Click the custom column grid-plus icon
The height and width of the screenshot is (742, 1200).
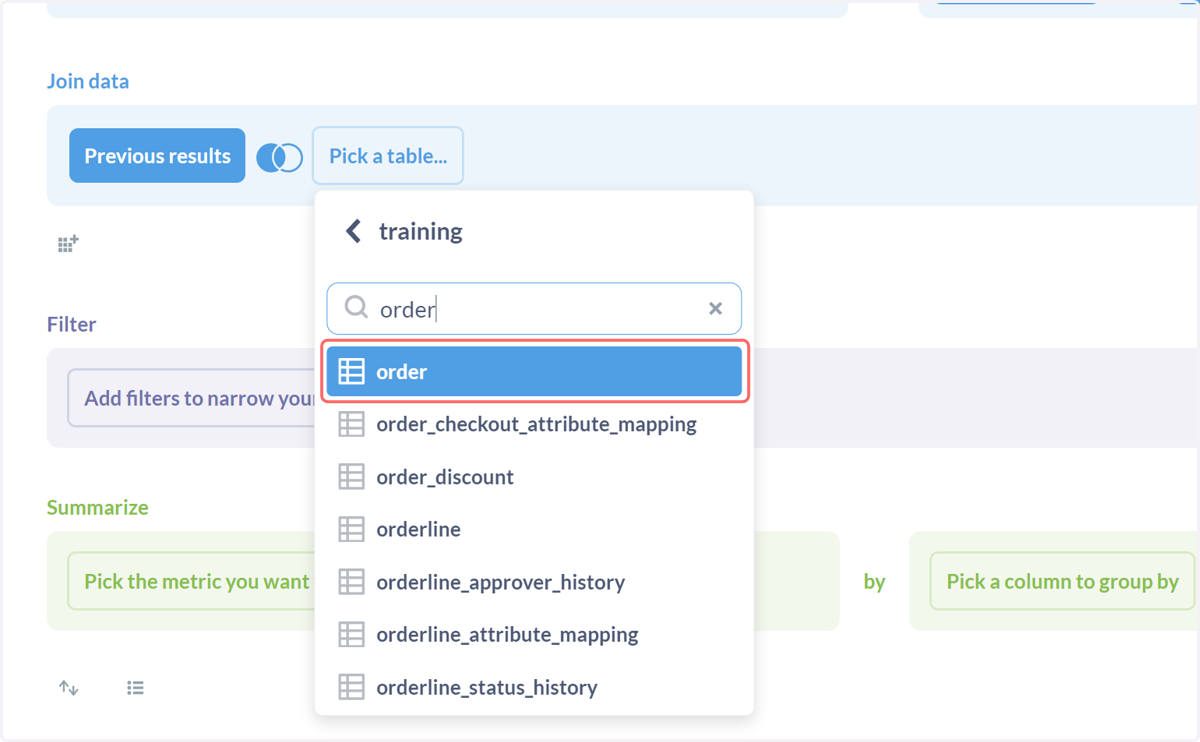[x=68, y=244]
